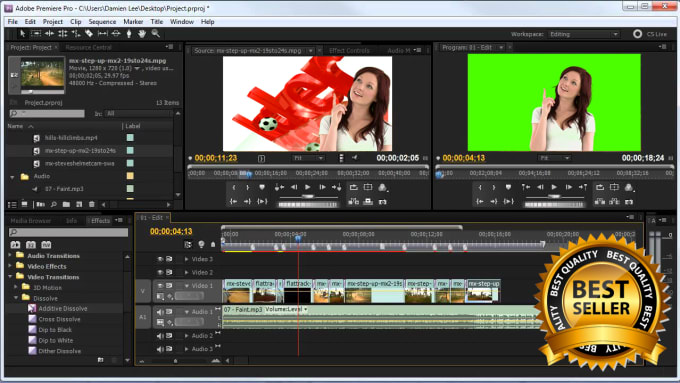
Task: Switch to the Effect Controls tab
Action: click(x=349, y=51)
